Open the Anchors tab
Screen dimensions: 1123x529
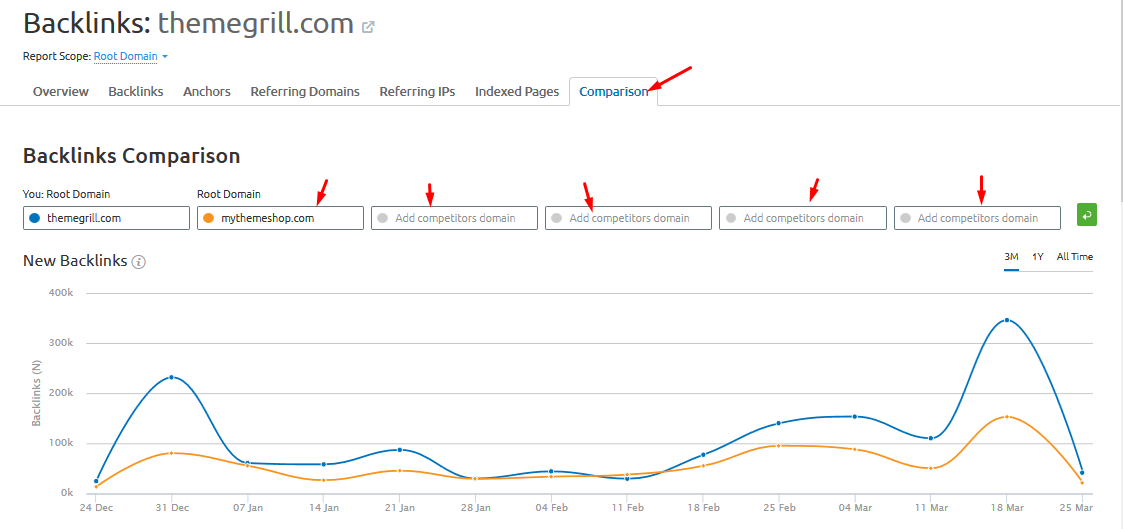207,92
